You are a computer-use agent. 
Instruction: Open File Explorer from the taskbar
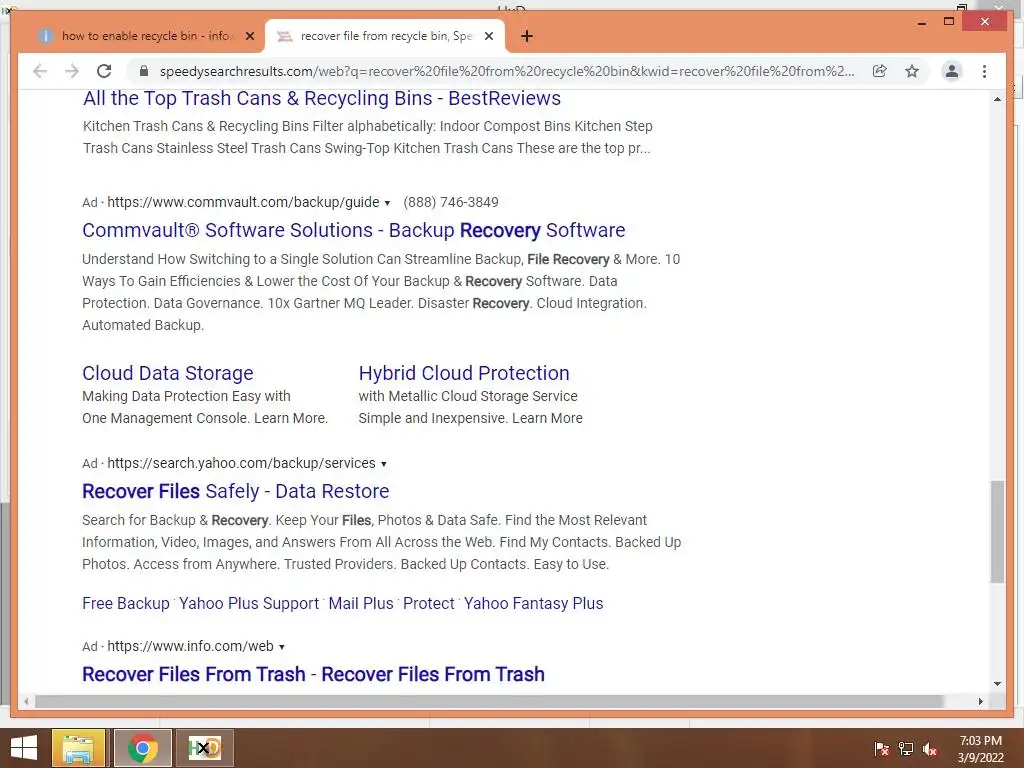tap(78, 748)
